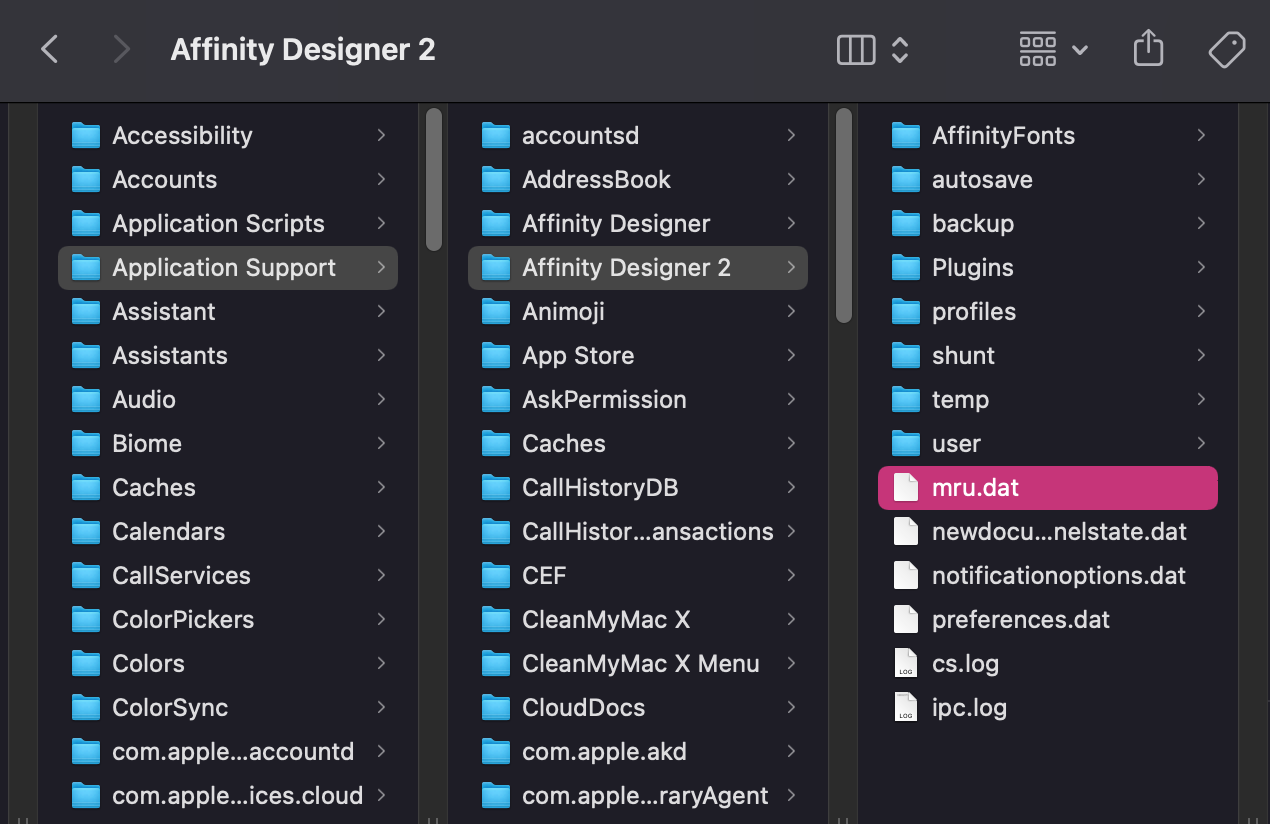Click the preferences.dat file icon
The width and height of the screenshot is (1270, 824).
point(906,619)
